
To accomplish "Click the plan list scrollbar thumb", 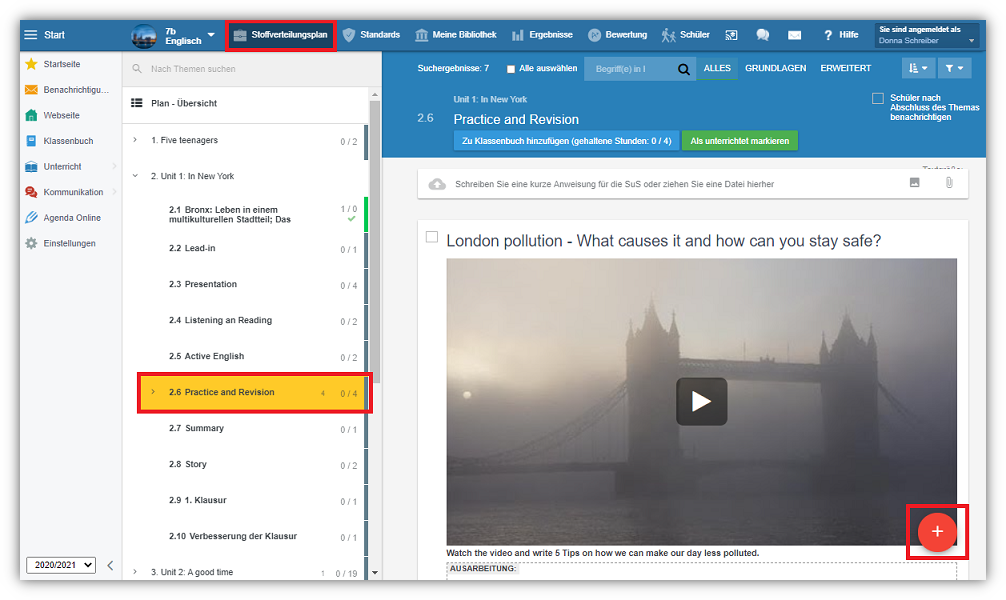I will point(375,241).
